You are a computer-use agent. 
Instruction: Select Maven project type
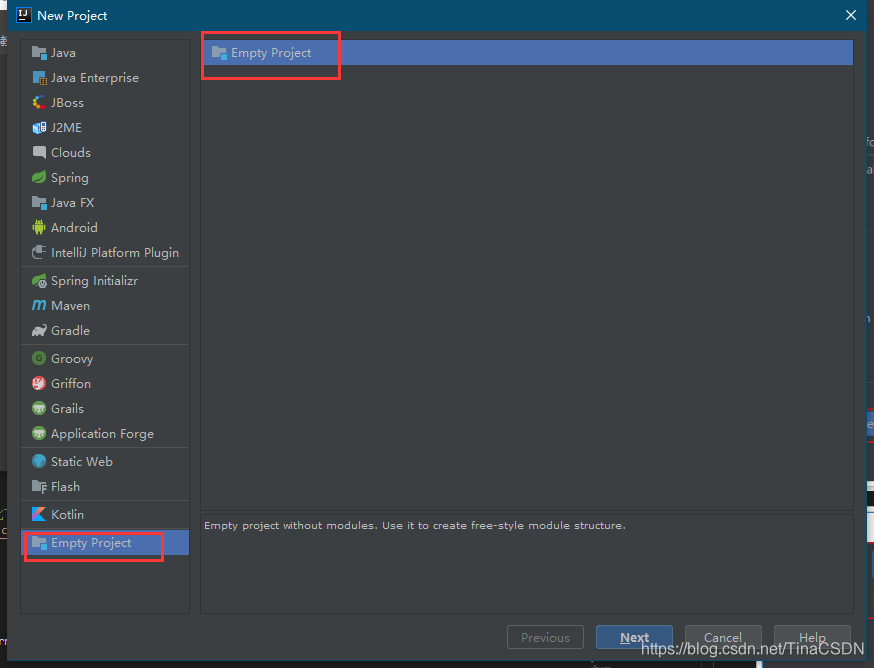coord(105,306)
